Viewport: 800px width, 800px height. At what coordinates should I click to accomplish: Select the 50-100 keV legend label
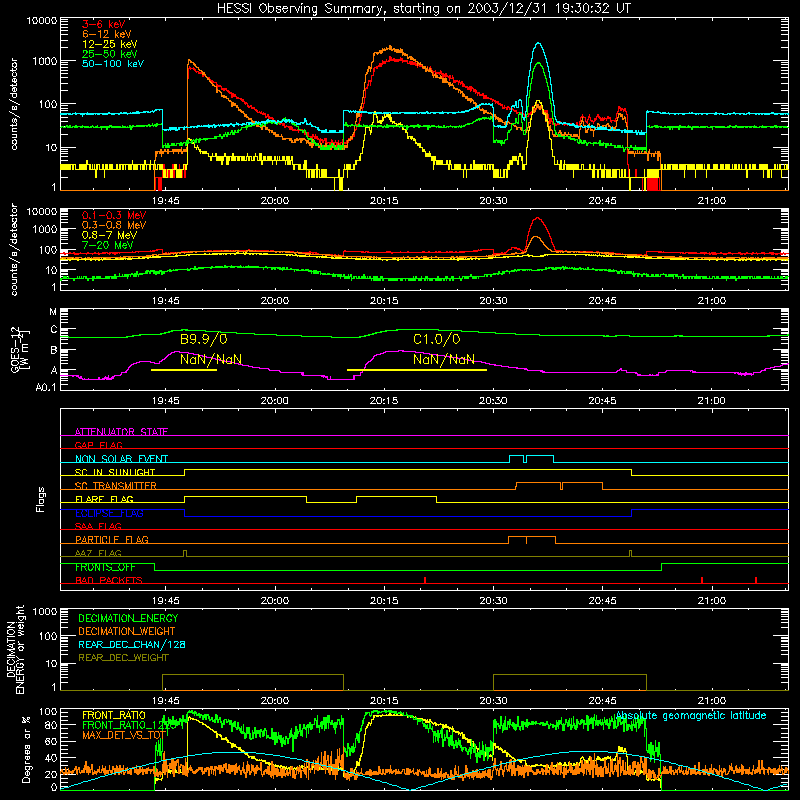point(113,64)
